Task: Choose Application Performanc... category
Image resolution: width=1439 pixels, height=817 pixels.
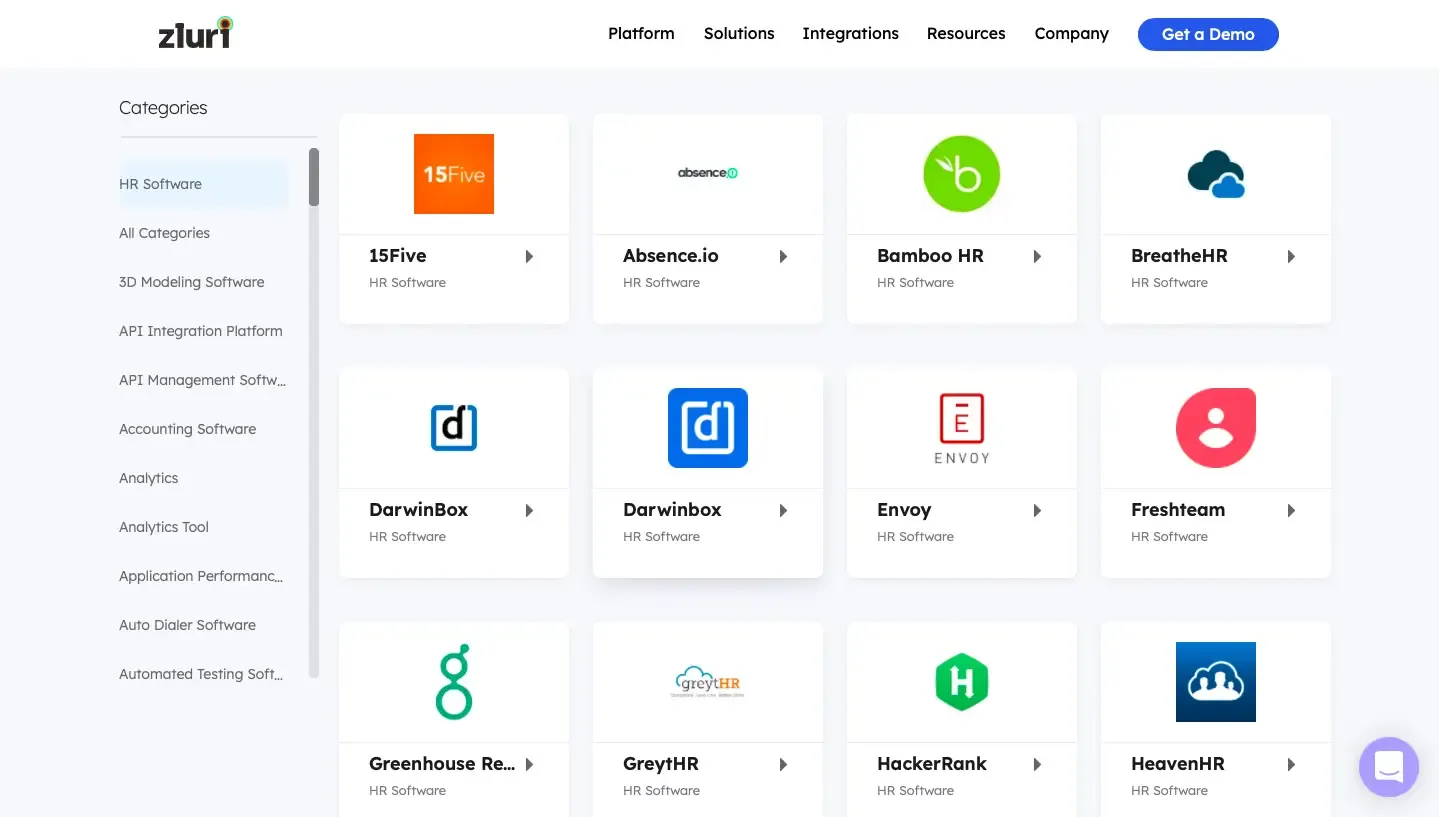Action: coord(201,576)
